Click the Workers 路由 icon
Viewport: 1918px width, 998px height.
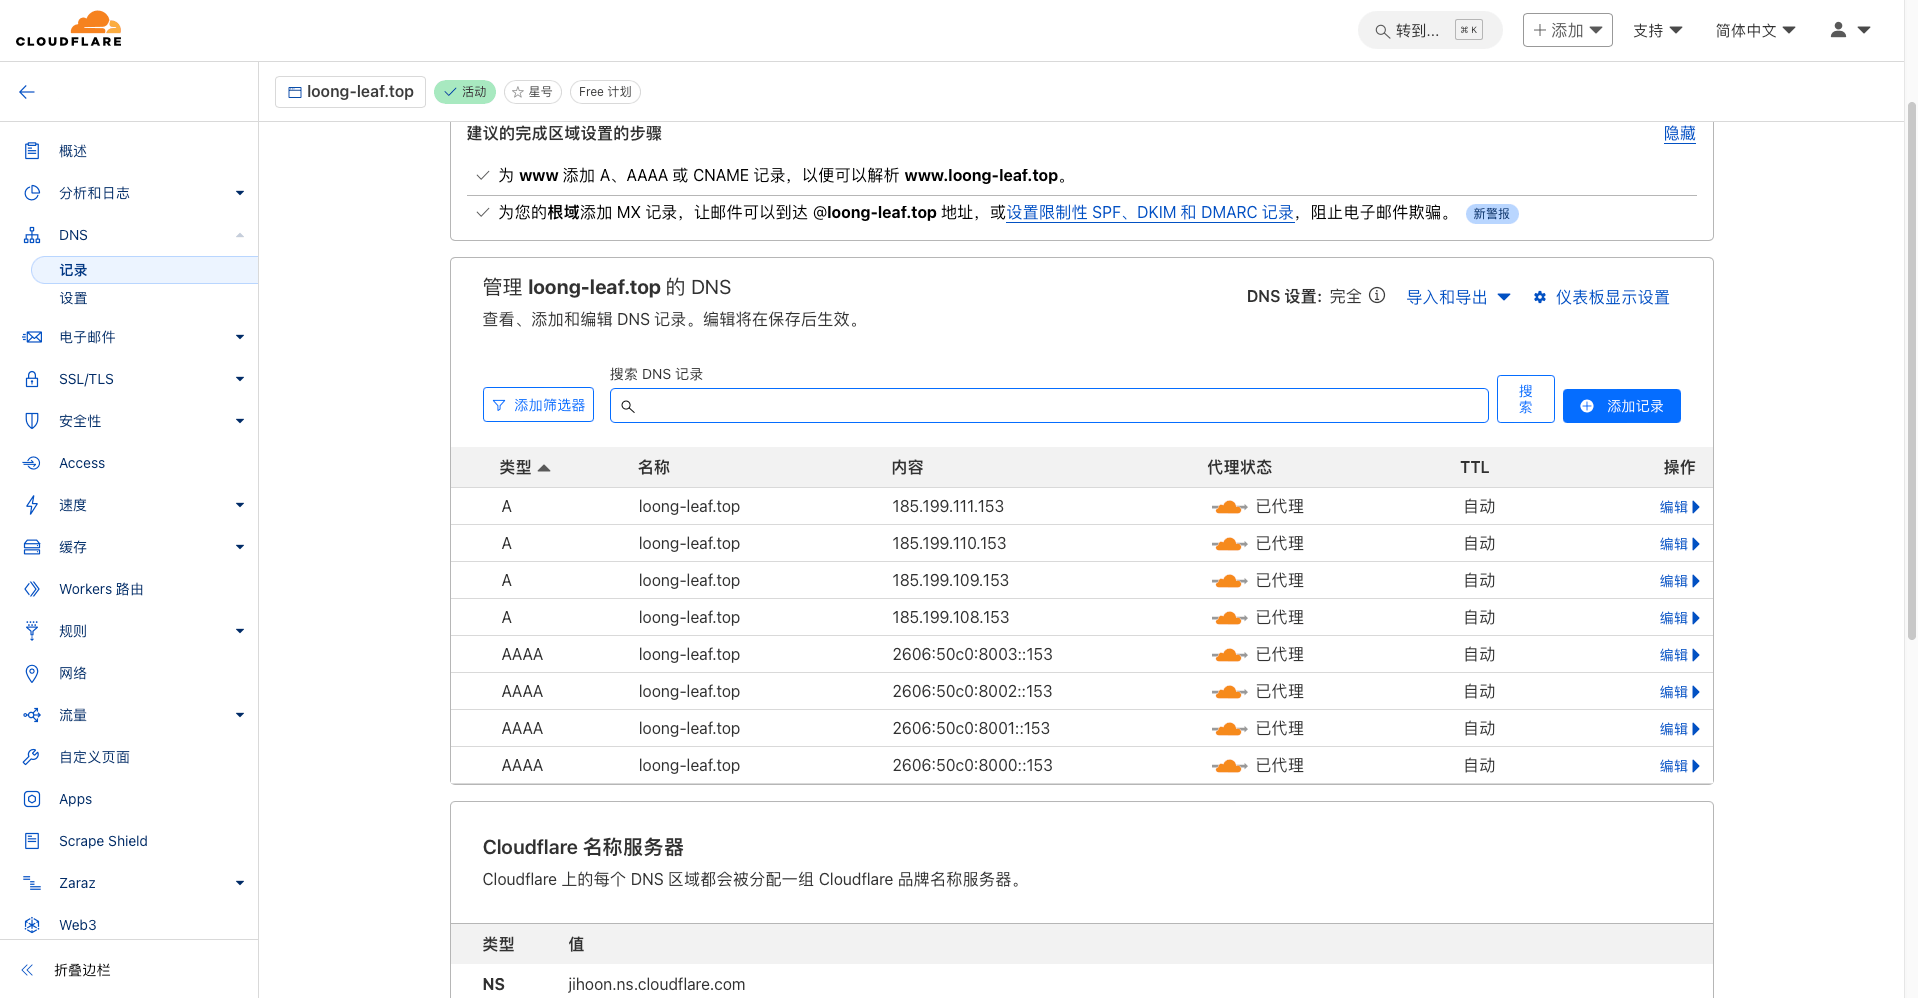32,589
